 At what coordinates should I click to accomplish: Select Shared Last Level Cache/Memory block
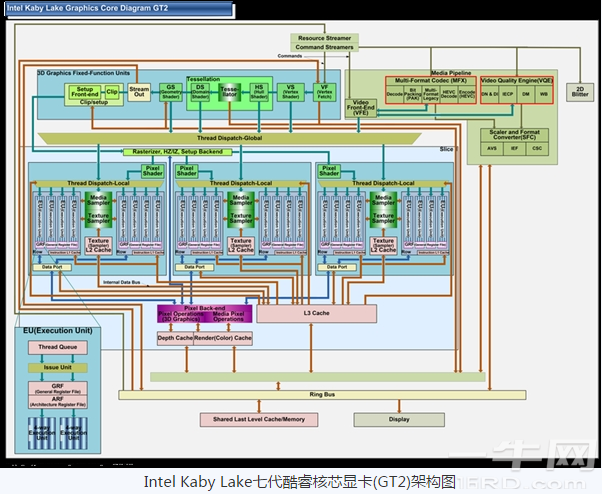259,420
